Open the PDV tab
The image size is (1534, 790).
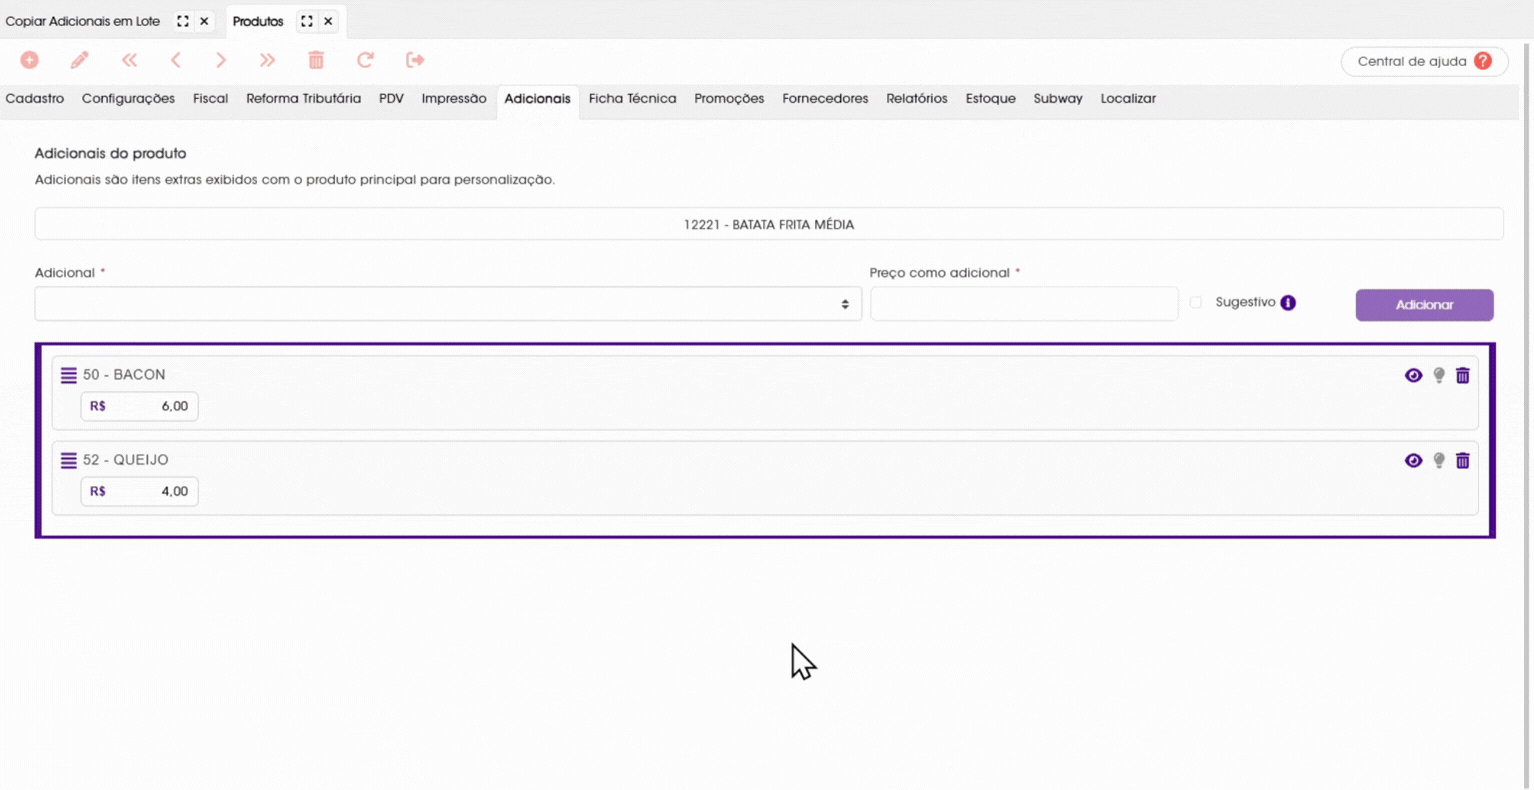pos(391,99)
